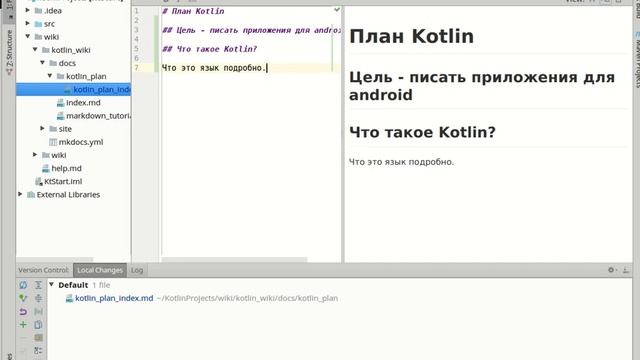Switch to the Log tab
Screen dimensions: 640x360
tap(137, 270)
